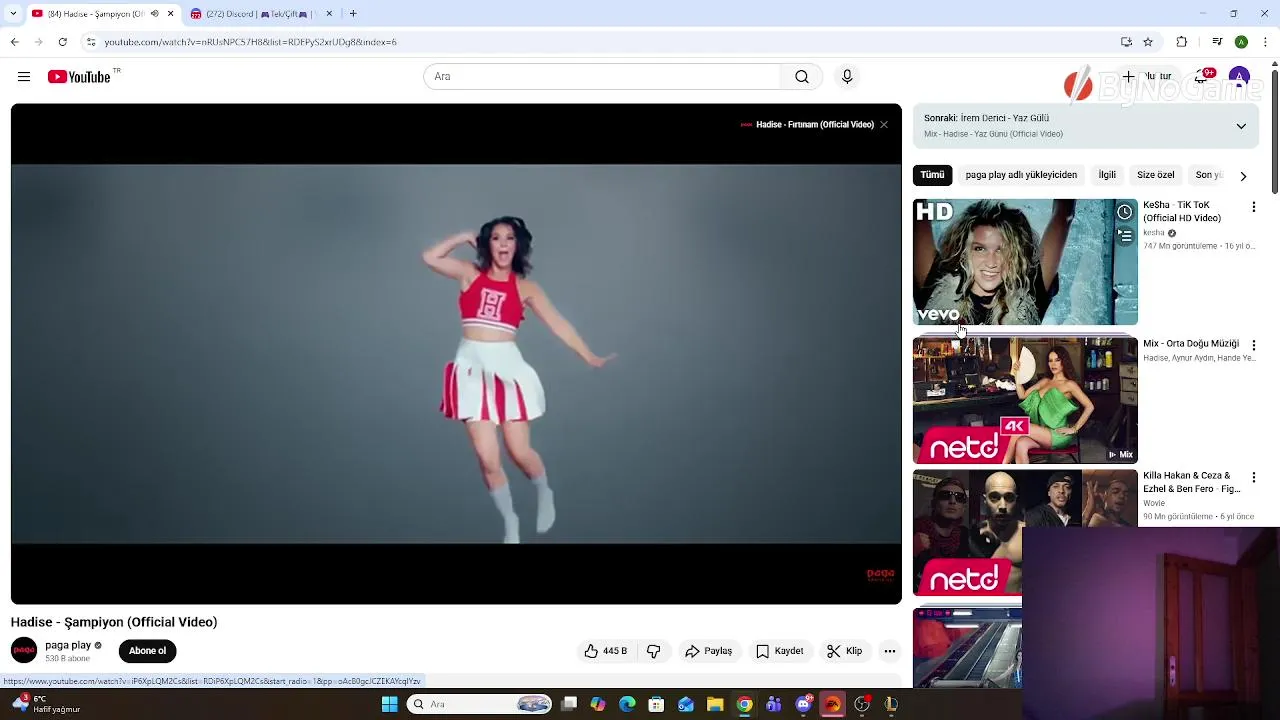Open the paga play channel name
The image size is (1280, 720).
[x=68, y=645]
